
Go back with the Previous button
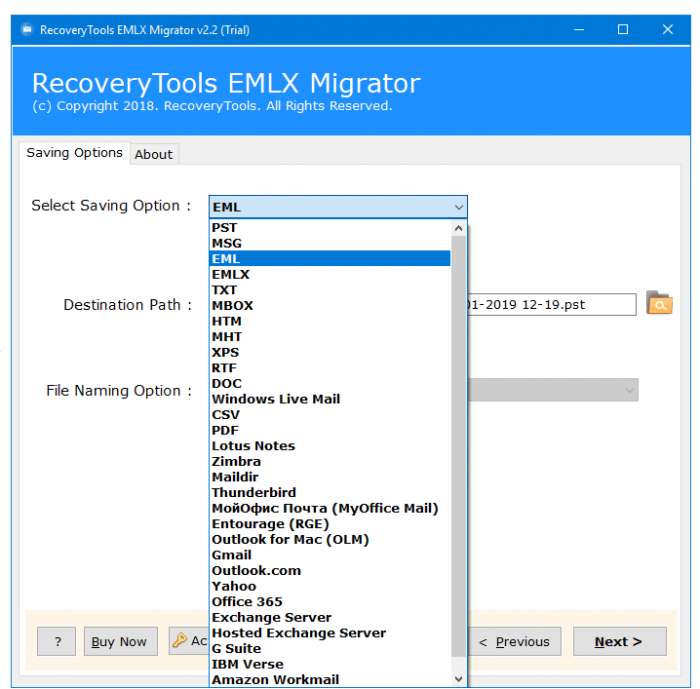514,641
